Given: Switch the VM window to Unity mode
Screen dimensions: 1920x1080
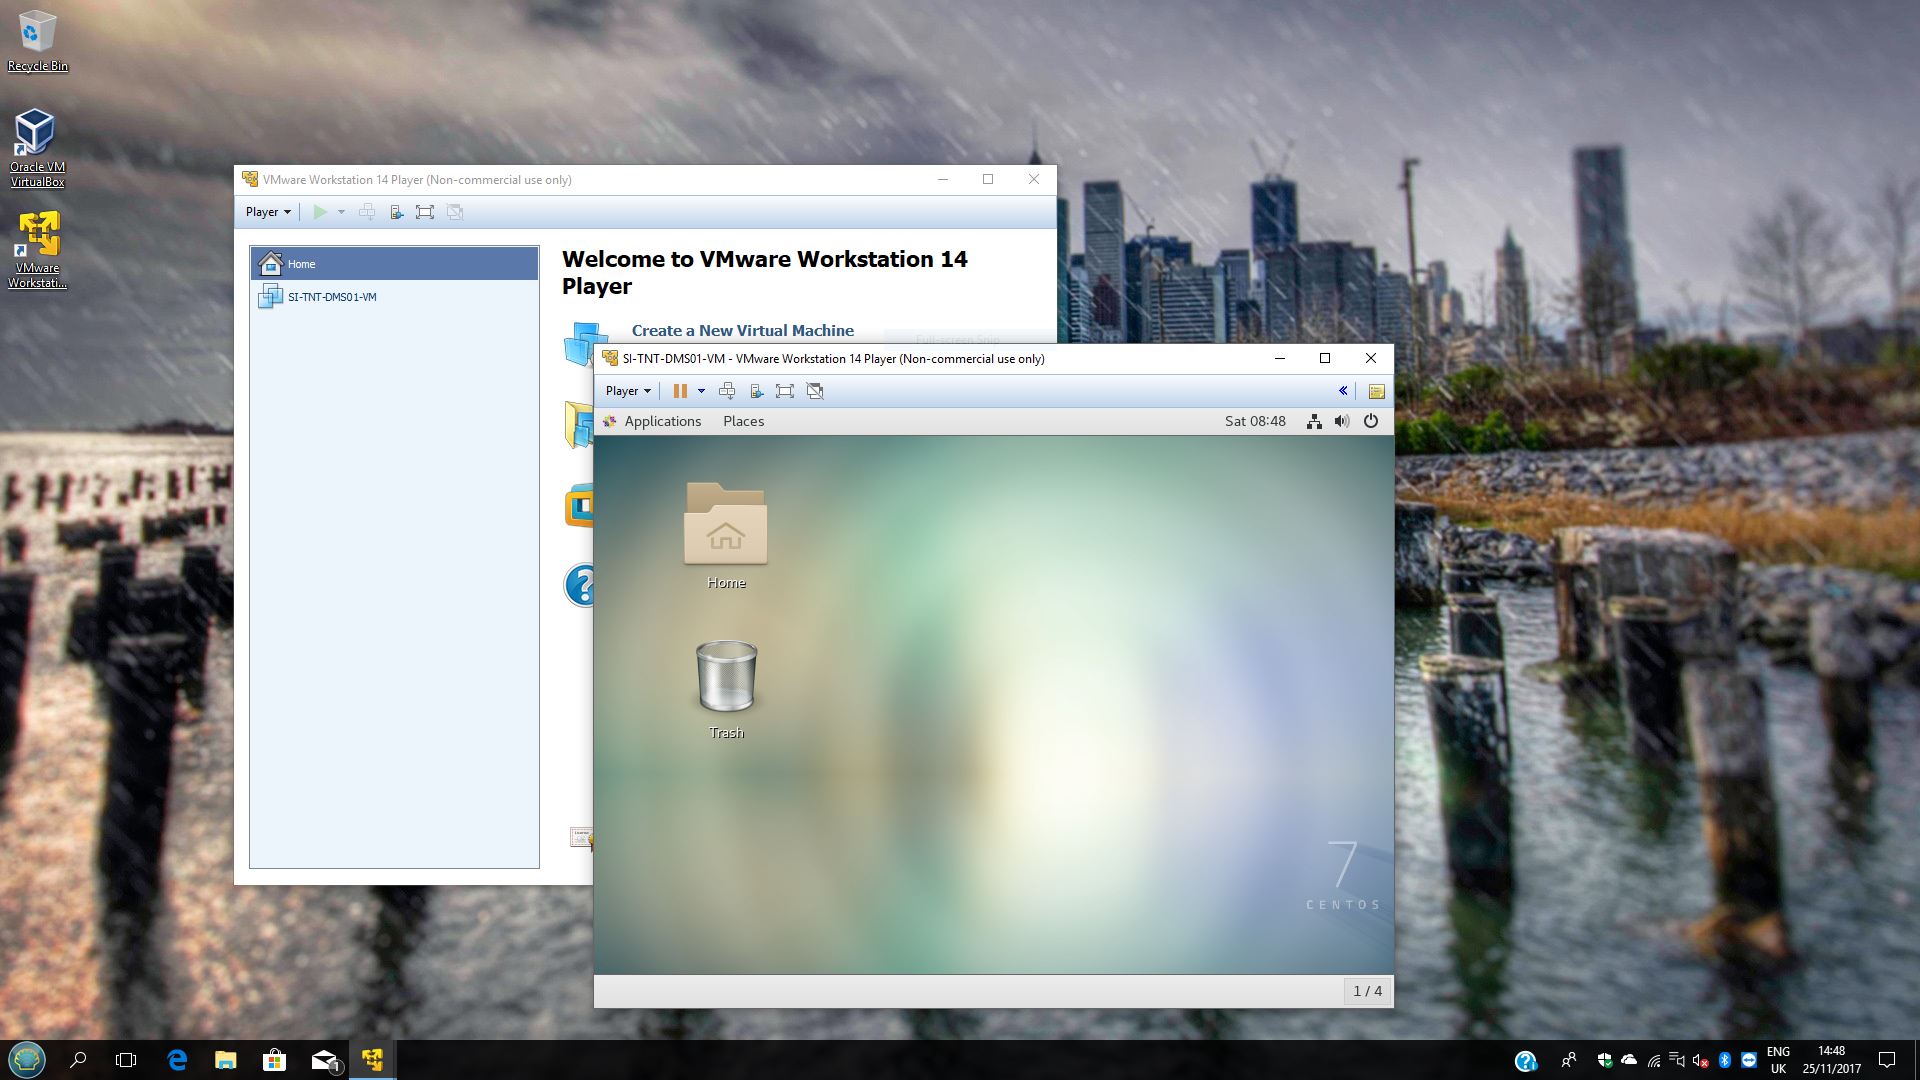Looking at the screenshot, I should coord(815,391).
